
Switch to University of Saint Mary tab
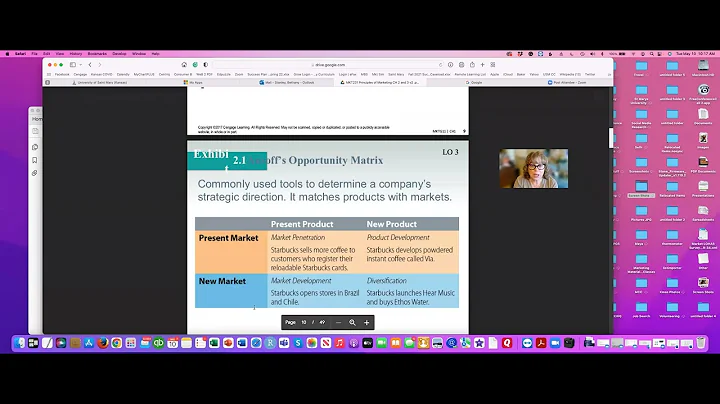point(102,83)
